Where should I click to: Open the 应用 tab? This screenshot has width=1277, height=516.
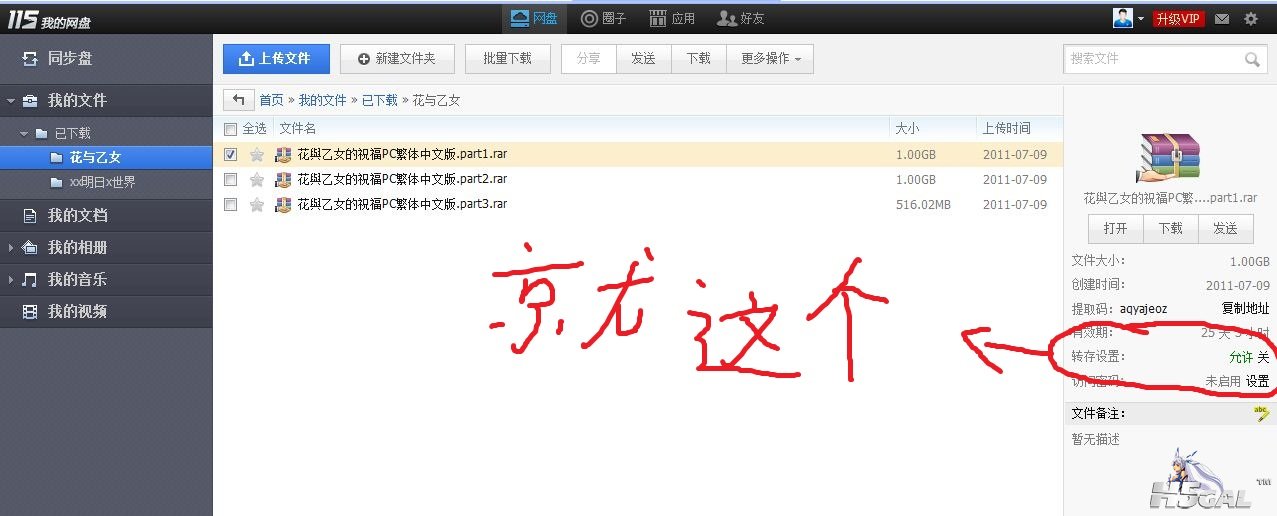tap(671, 18)
